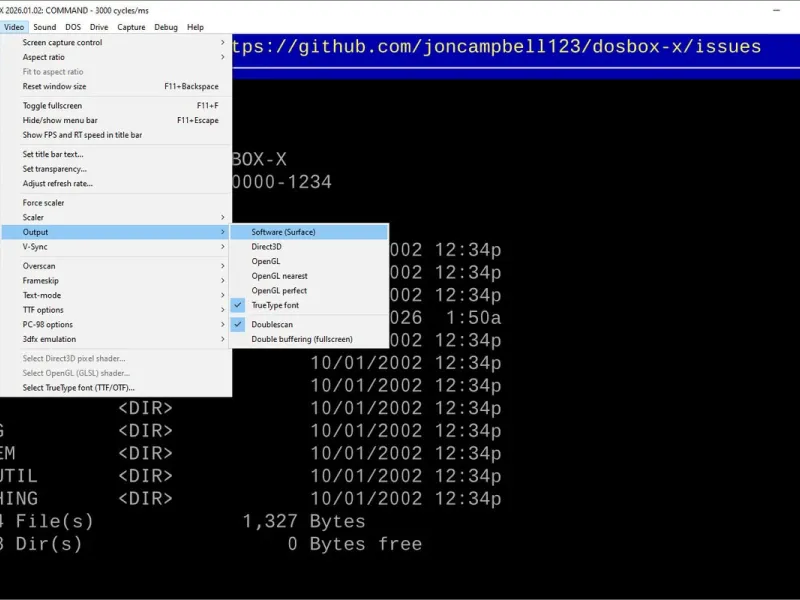This screenshot has height=600, width=800.
Task: Open the Debug menu
Action: [166, 27]
